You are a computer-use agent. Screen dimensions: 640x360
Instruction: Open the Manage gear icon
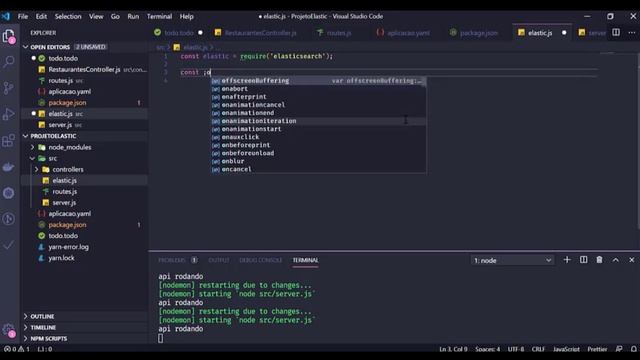pos(9,330)
